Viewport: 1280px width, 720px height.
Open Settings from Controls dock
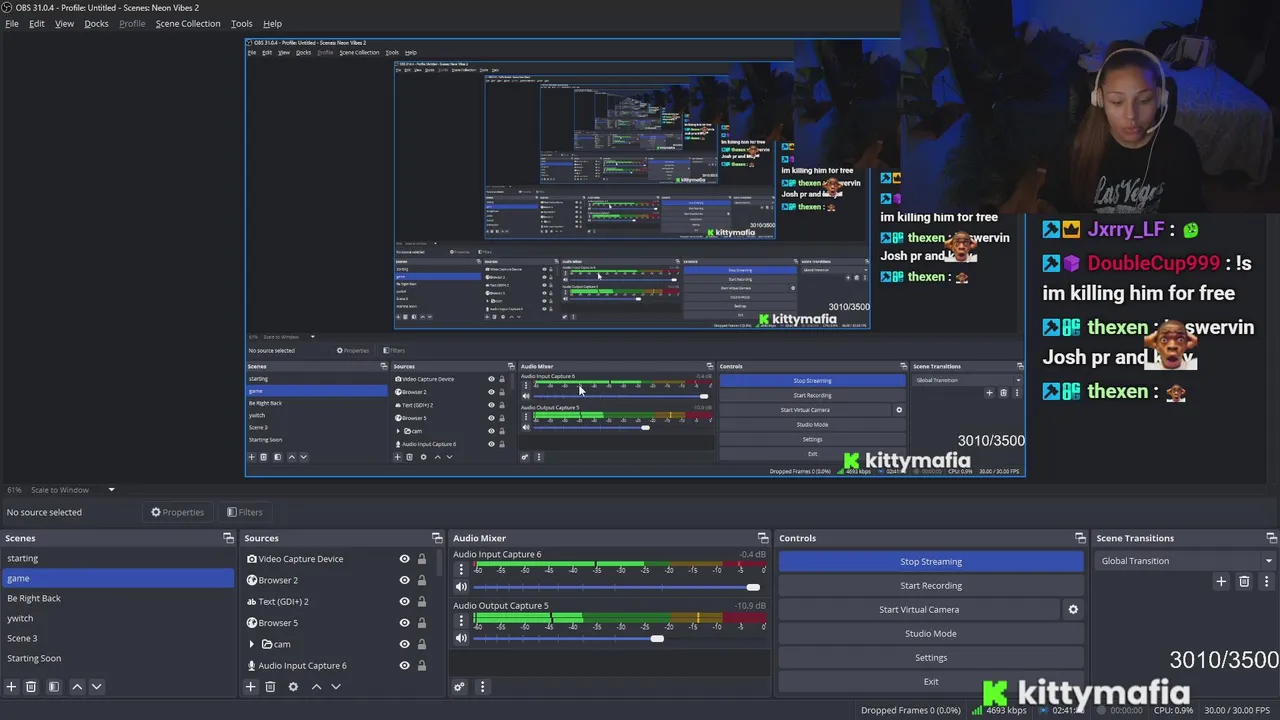[x=931, y=658]
